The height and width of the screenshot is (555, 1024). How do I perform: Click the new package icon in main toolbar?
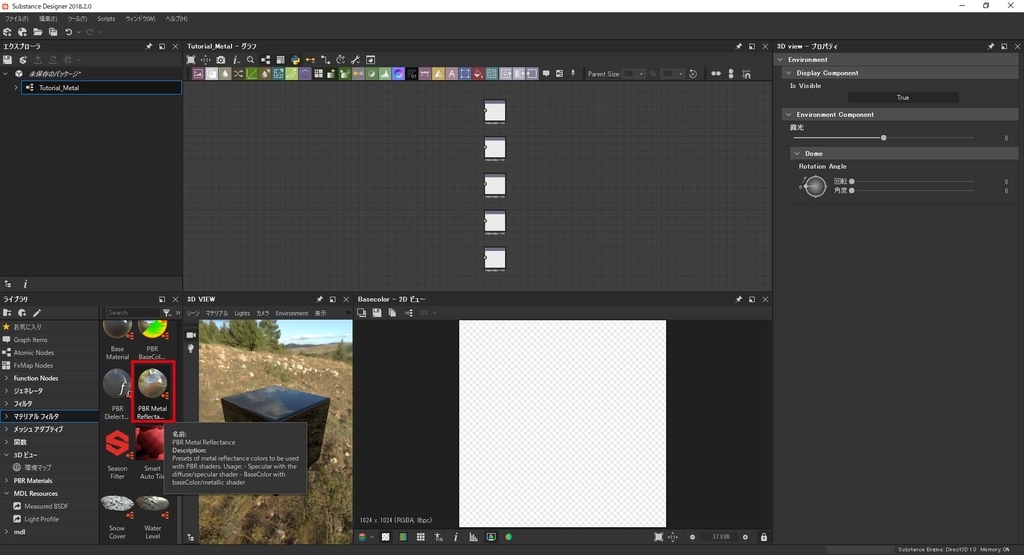(x=7, y=32)
